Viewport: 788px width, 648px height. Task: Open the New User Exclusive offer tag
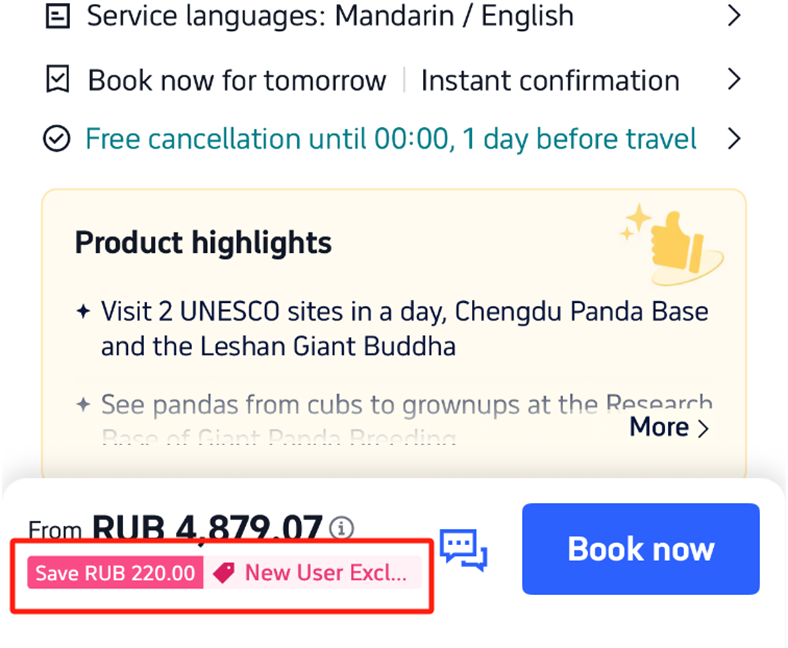tap(325, 573)
